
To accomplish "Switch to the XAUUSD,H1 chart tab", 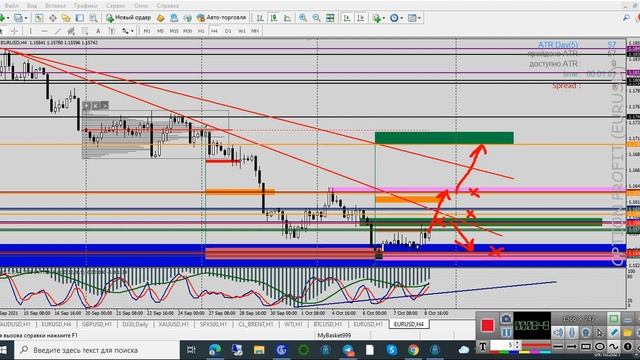I will tap(174, 324).
